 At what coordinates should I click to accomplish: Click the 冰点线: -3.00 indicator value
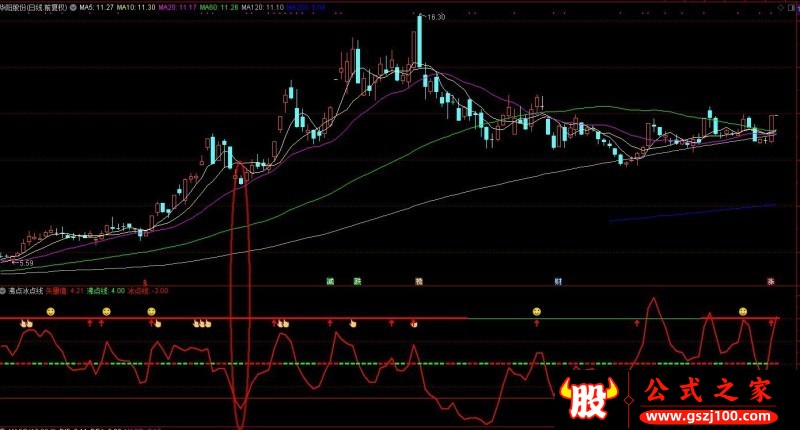[x=148, y=291]
